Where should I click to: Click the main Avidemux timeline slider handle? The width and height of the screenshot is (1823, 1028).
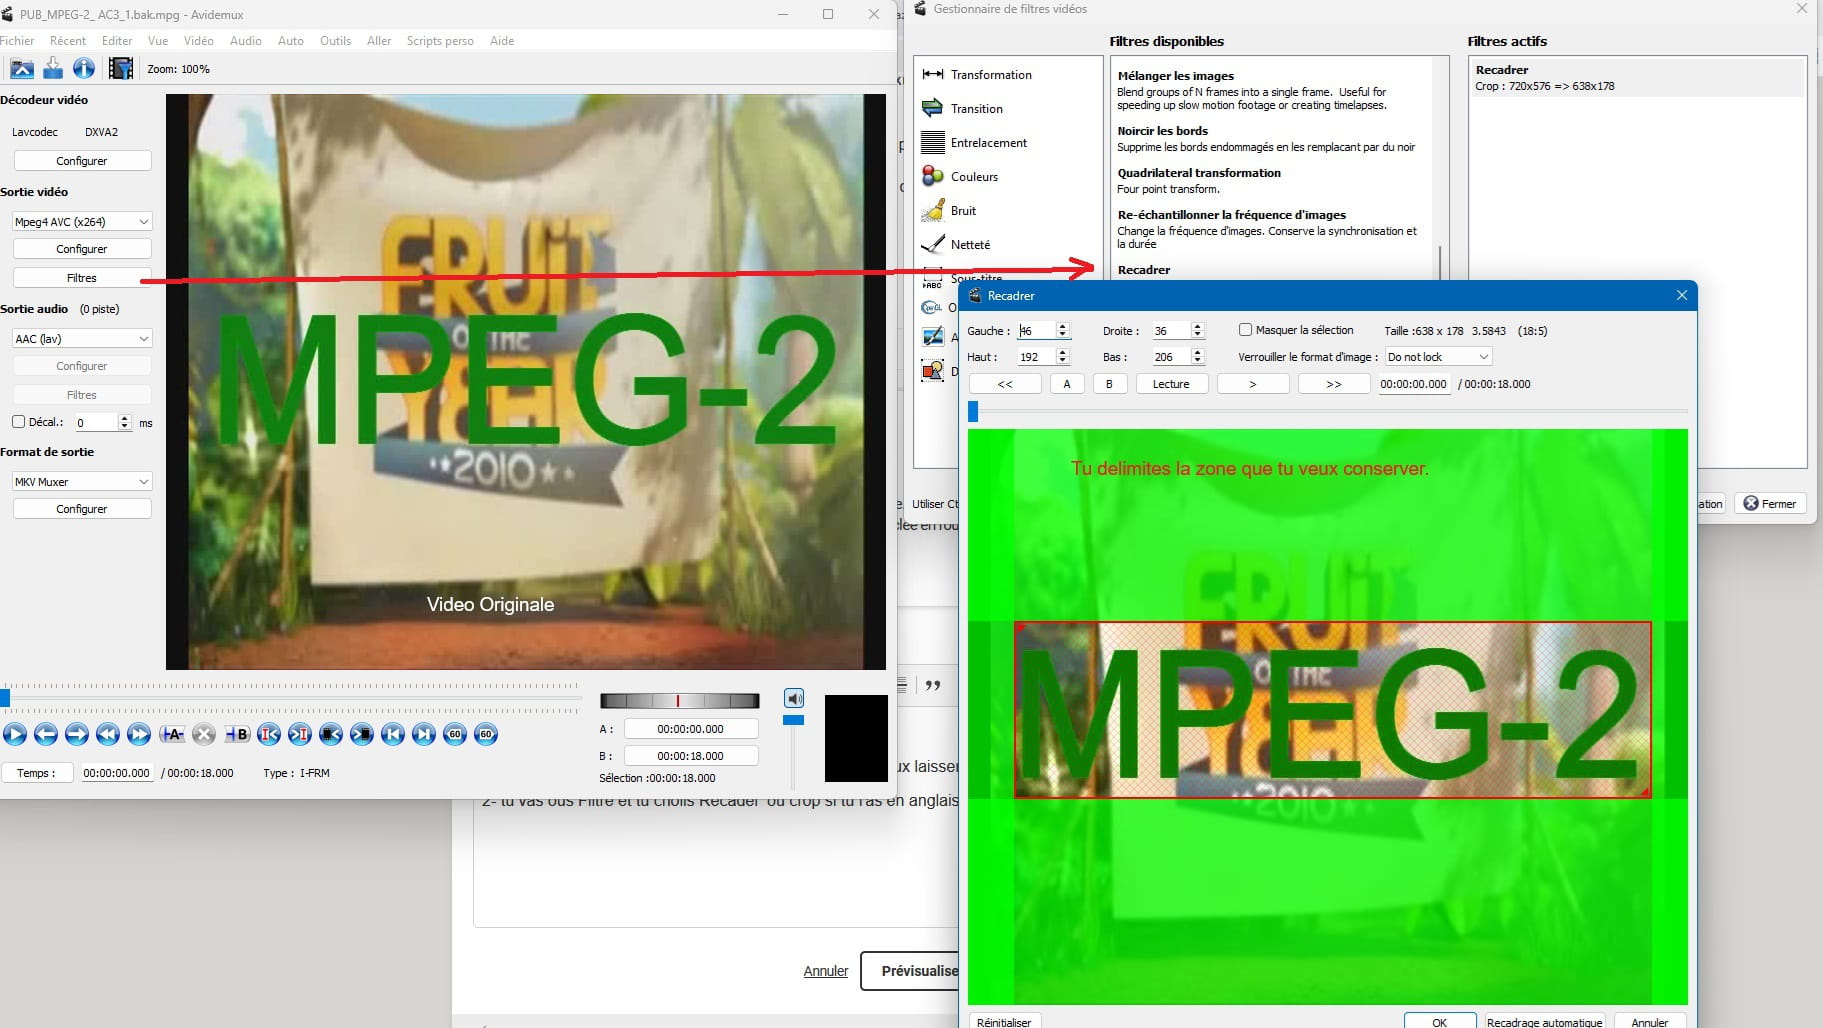(5, 697)
